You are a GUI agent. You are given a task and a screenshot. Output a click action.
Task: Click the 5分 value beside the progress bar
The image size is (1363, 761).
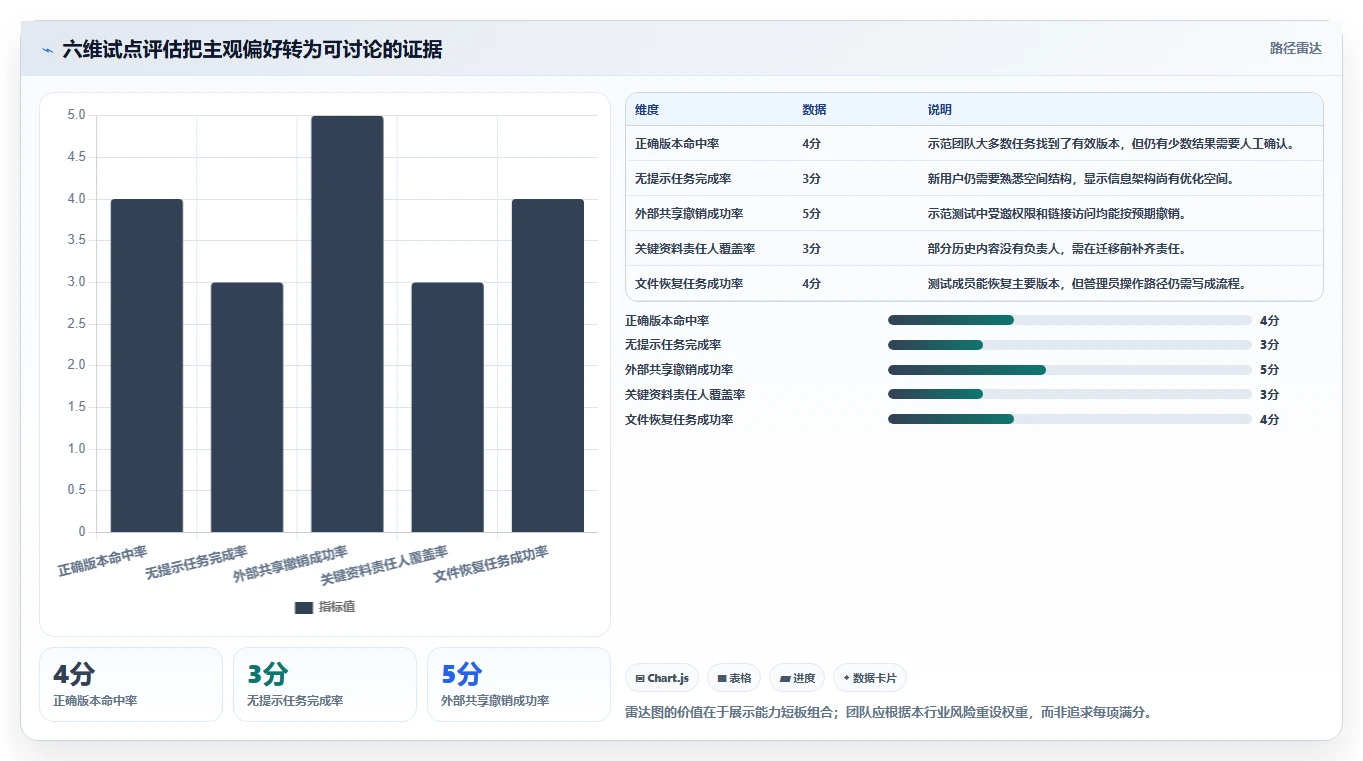(x=1269, y=370)
